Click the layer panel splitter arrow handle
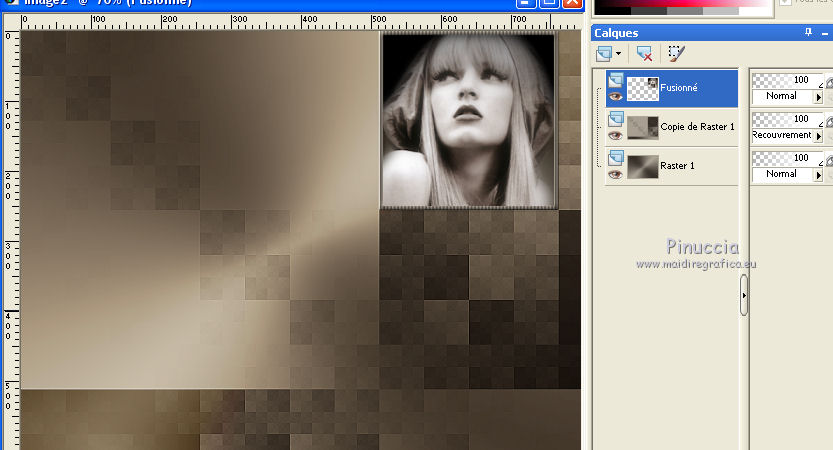833x450 pixels. pyautogui.click(x=744, y=295)
